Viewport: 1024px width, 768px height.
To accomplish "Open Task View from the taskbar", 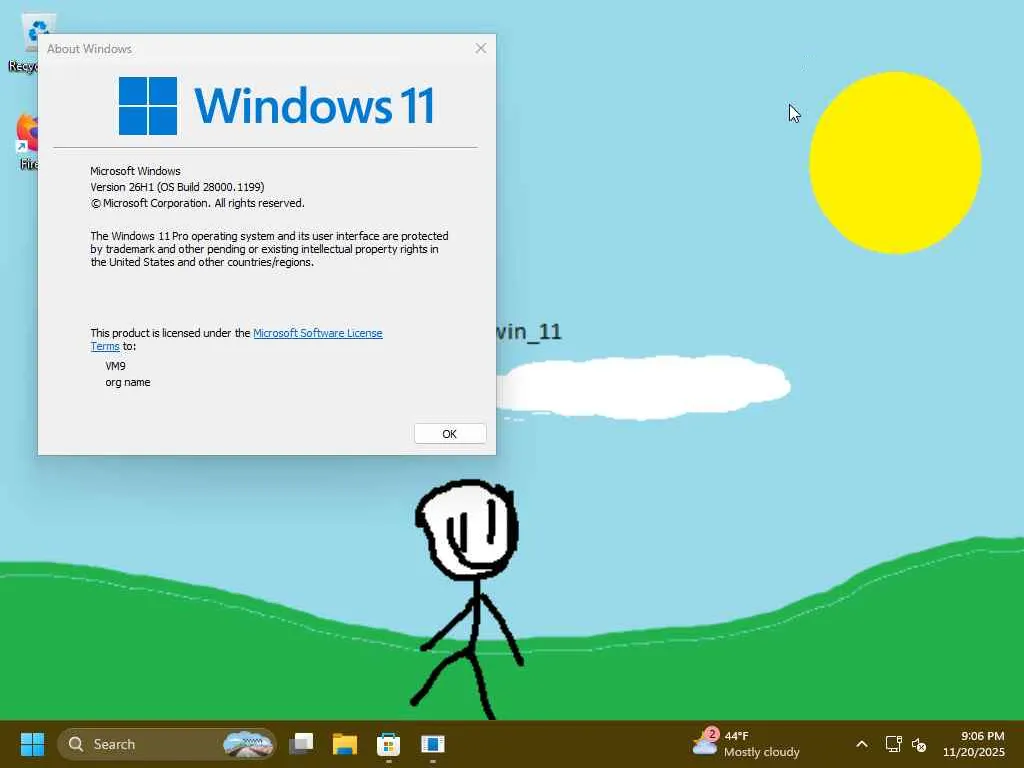I will click(302, 744).
